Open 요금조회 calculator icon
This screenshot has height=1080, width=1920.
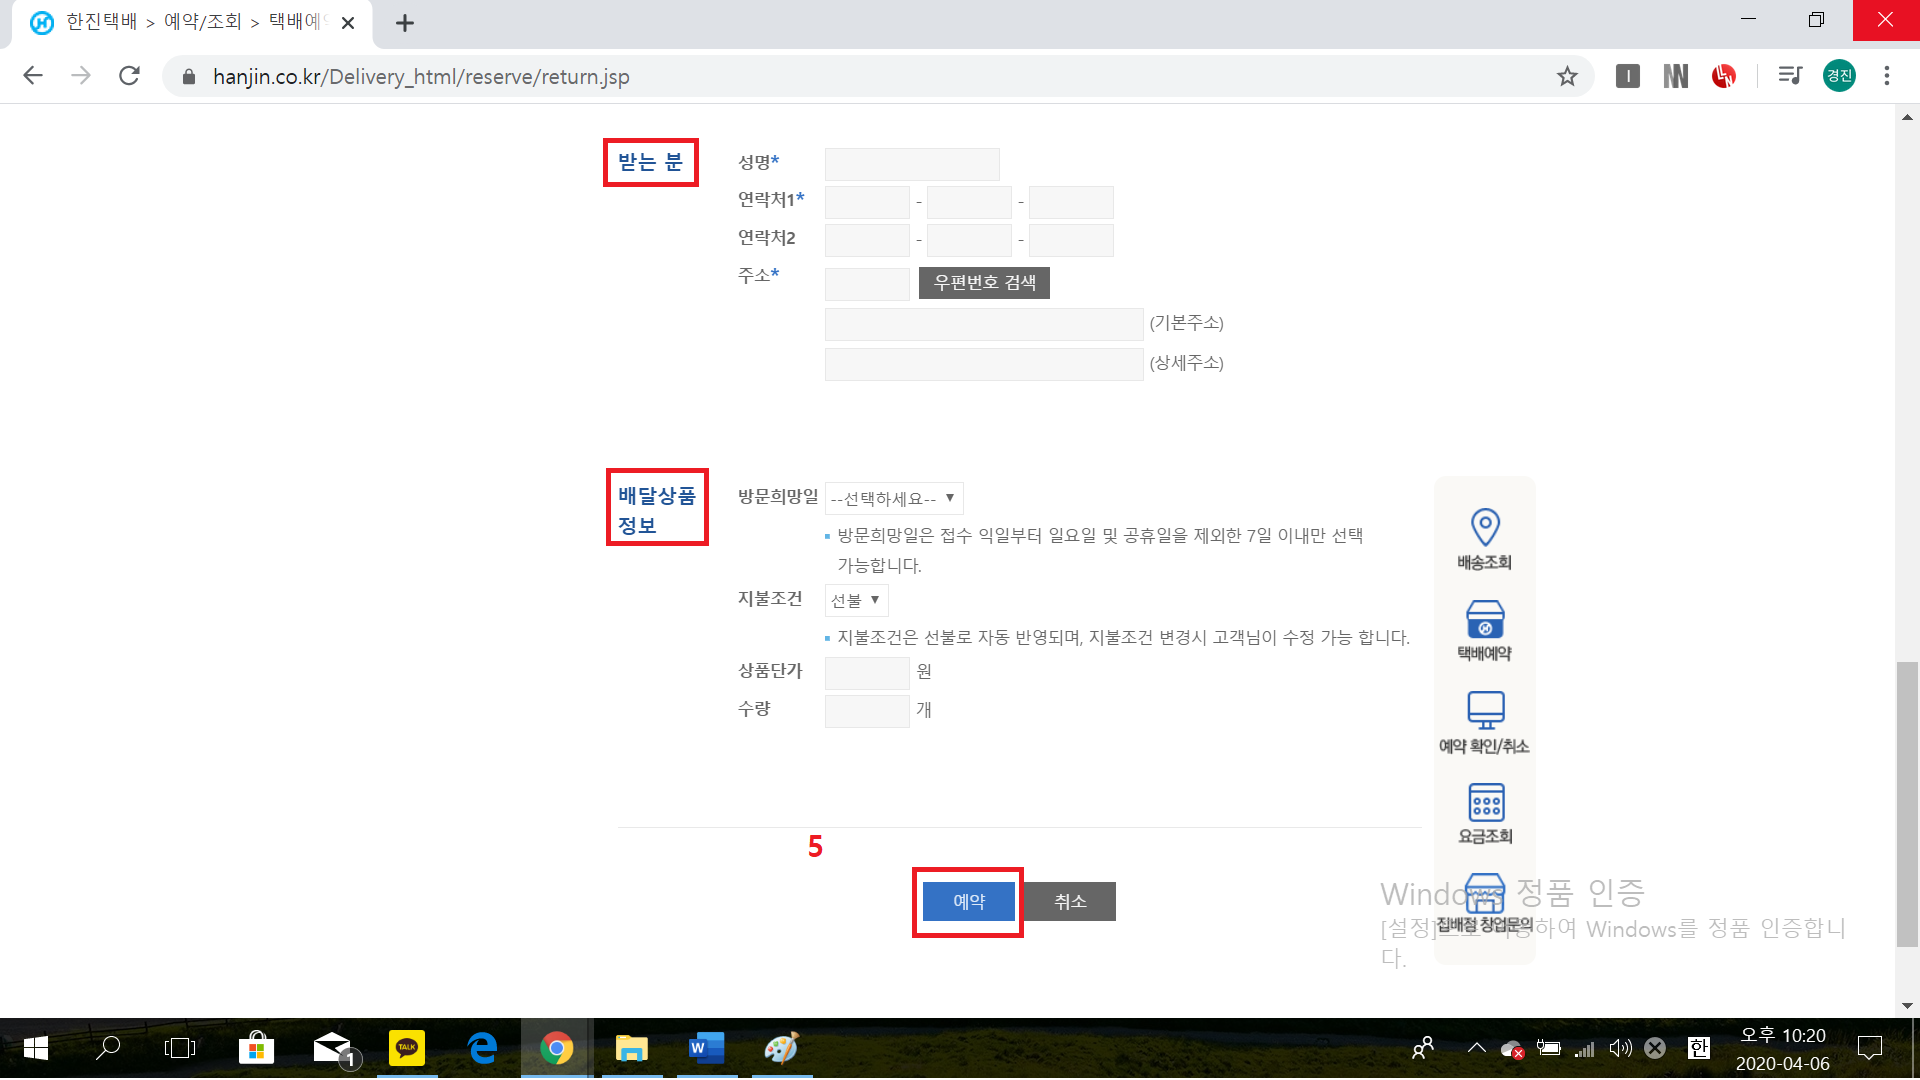[x=1485, y=802]
